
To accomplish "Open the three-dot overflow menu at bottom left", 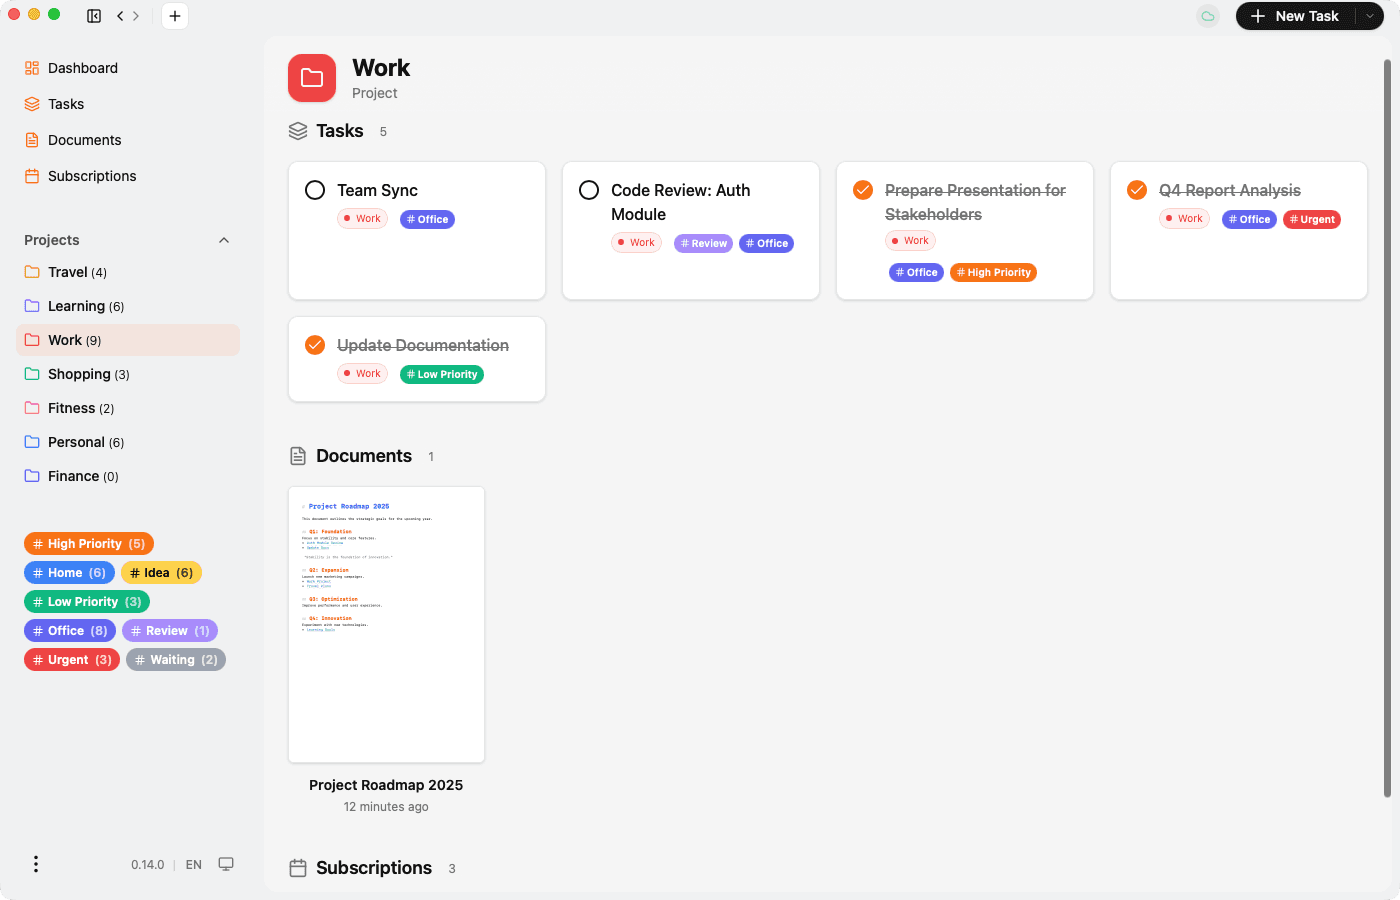I will [x=36, y=863].
